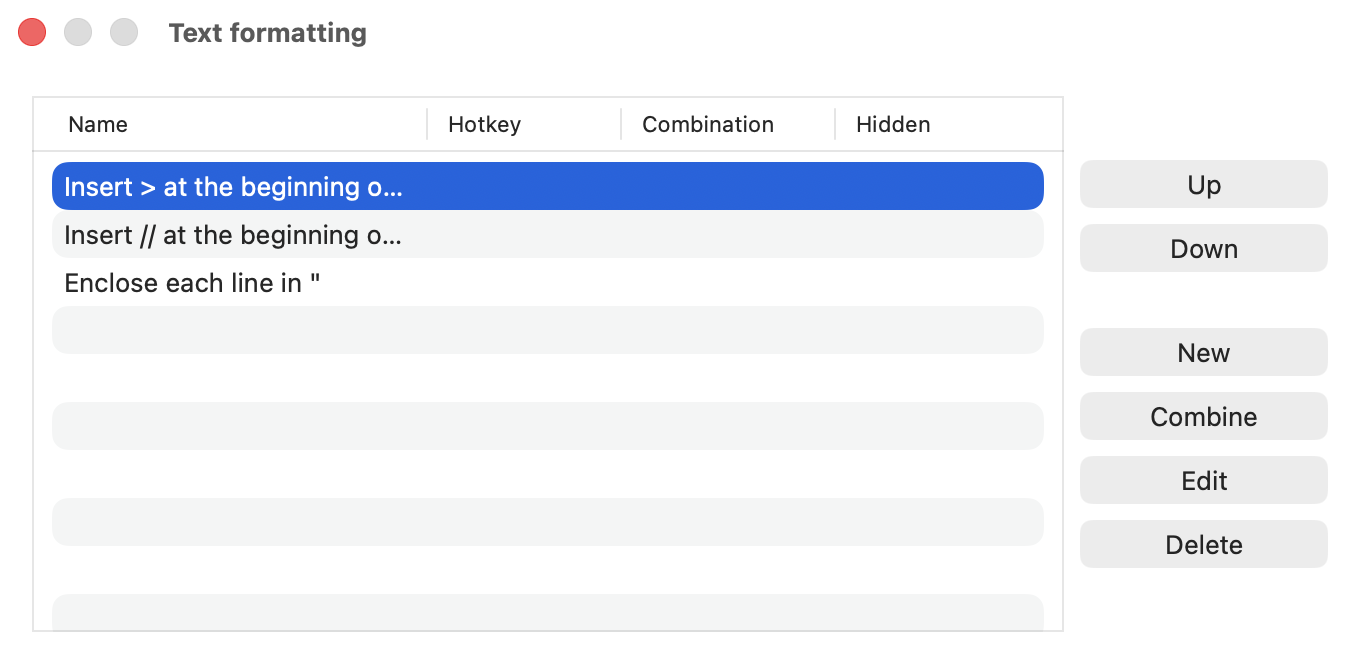Close the Text formatting window
Viewport: 1360px width, 664px height.
coord(32,33)
